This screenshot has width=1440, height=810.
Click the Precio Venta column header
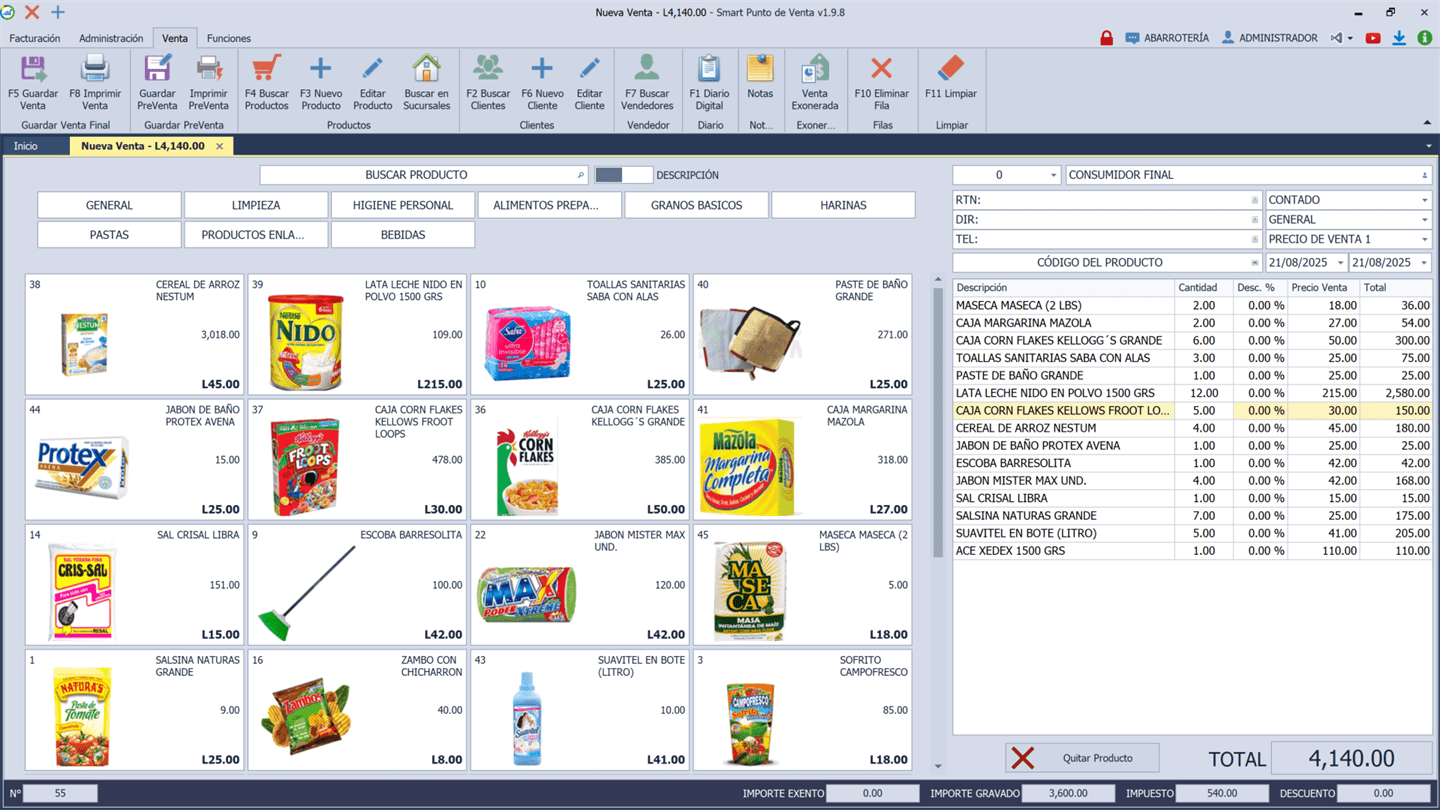[1324, 288]
